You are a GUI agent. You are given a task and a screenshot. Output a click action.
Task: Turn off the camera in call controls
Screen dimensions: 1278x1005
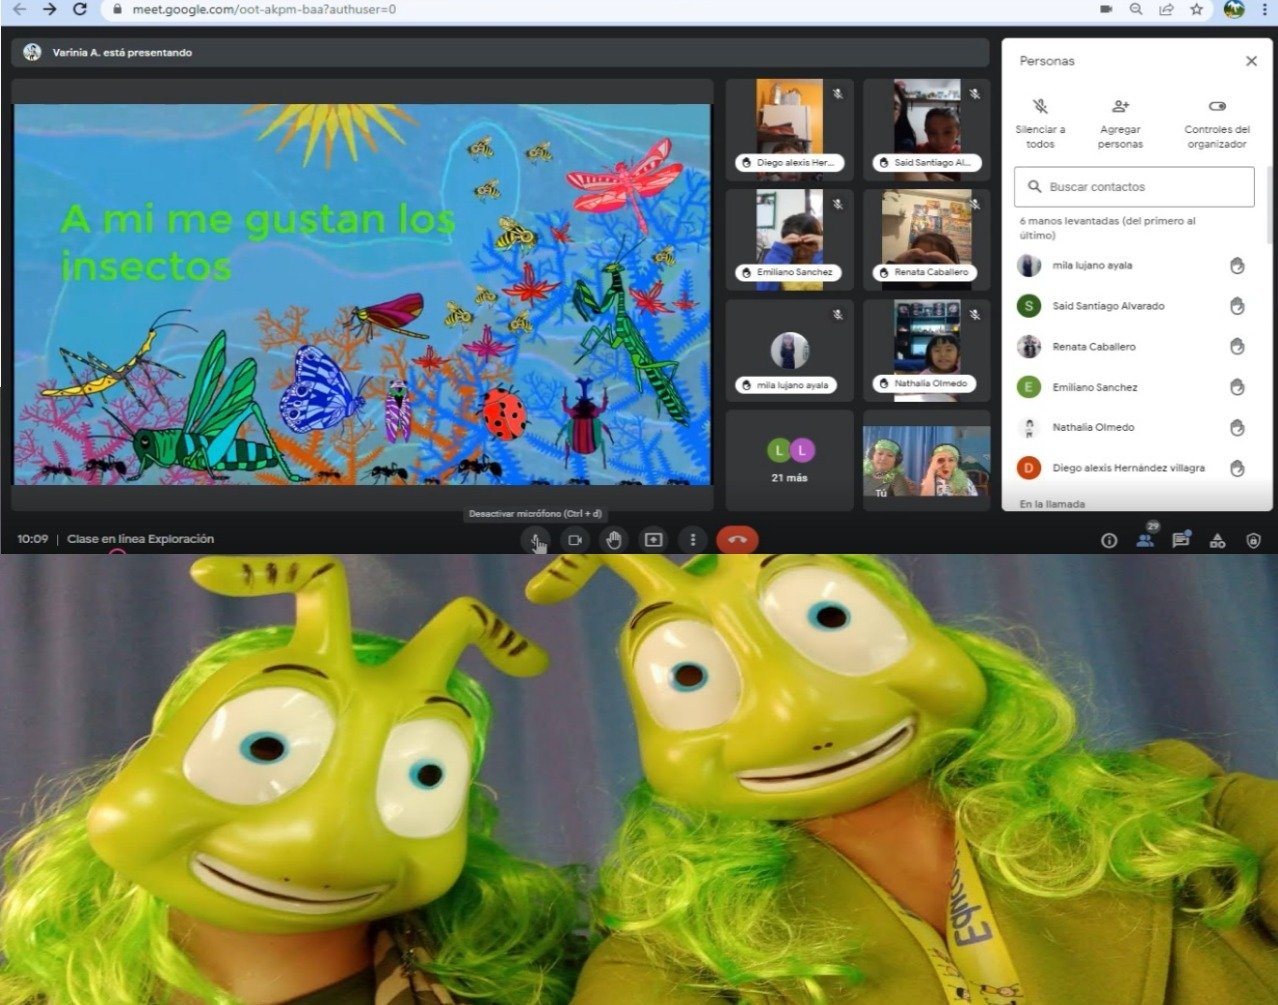pos(575,540)
